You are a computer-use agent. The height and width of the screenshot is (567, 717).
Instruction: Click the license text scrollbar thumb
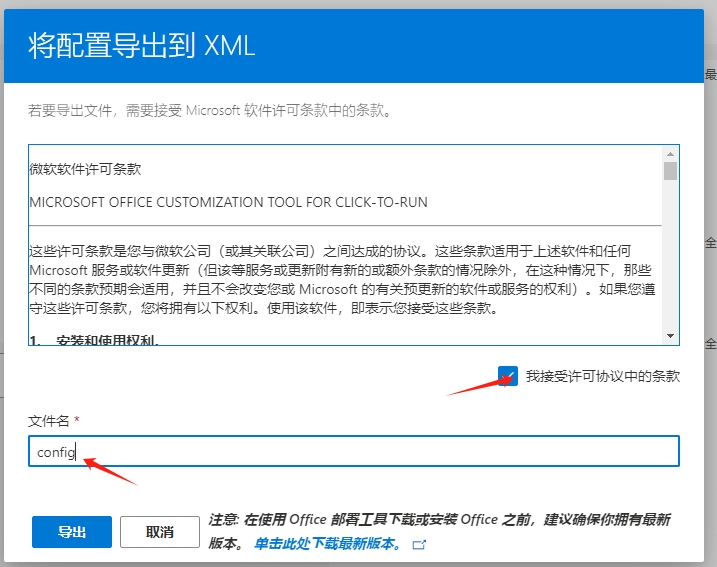click(670, 170)
